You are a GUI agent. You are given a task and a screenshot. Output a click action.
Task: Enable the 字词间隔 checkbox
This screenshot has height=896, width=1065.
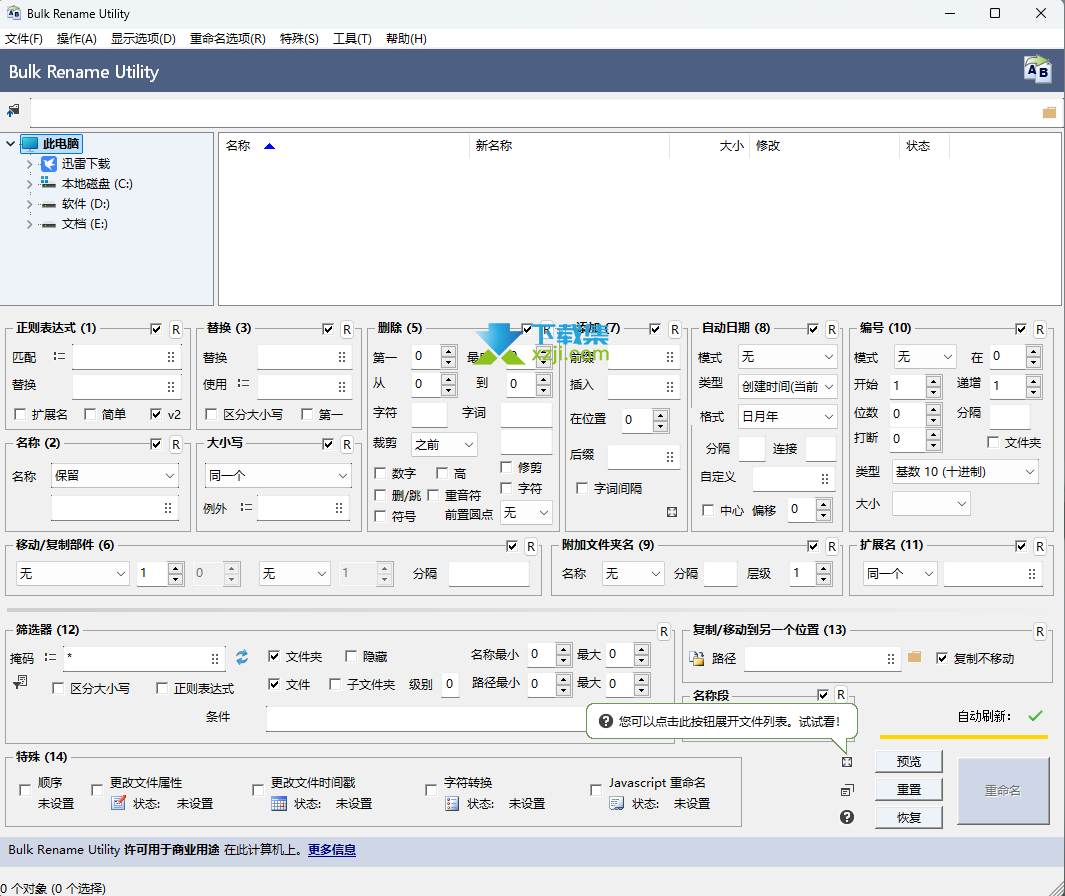click(582, 488)
